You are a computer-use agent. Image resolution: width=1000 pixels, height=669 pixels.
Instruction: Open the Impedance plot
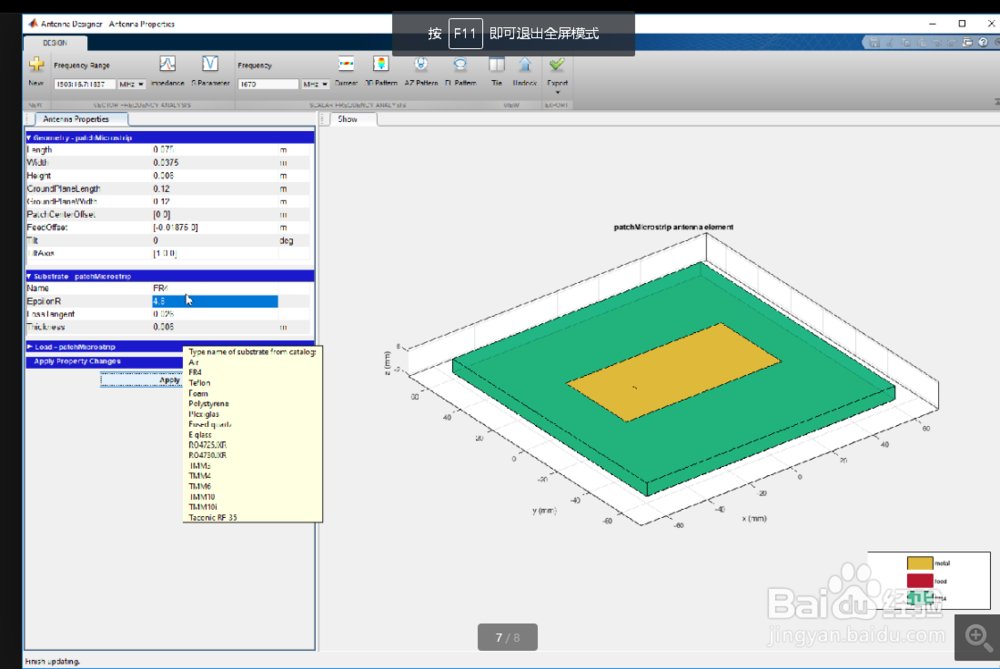[167, 64]
